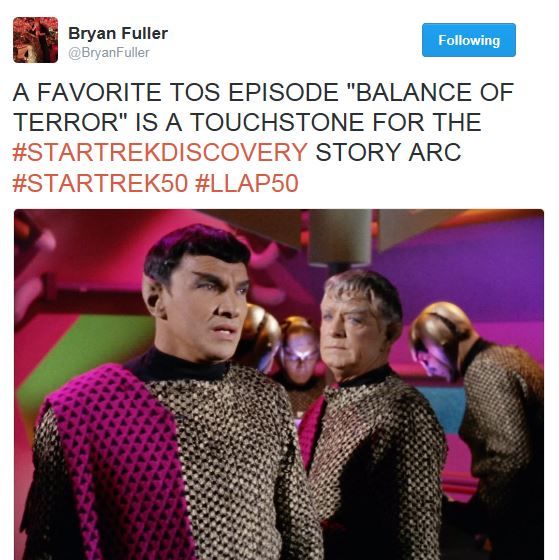The height and width of the screenshot is (560, 559).
Task: Open the #LLAP50 hashtag
Action: click(x=247, y=183)
